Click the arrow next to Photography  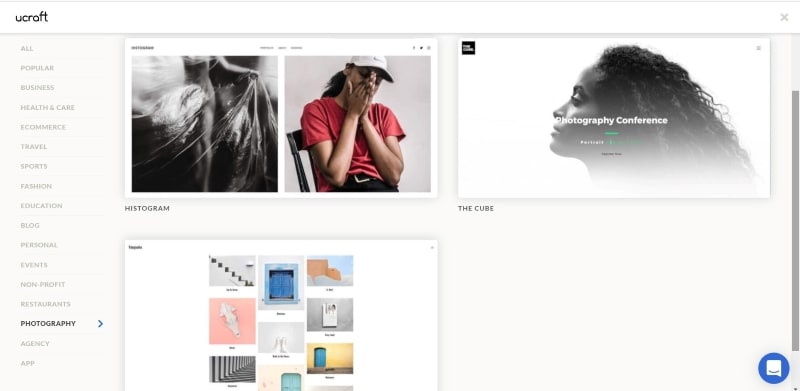point(101,324)
